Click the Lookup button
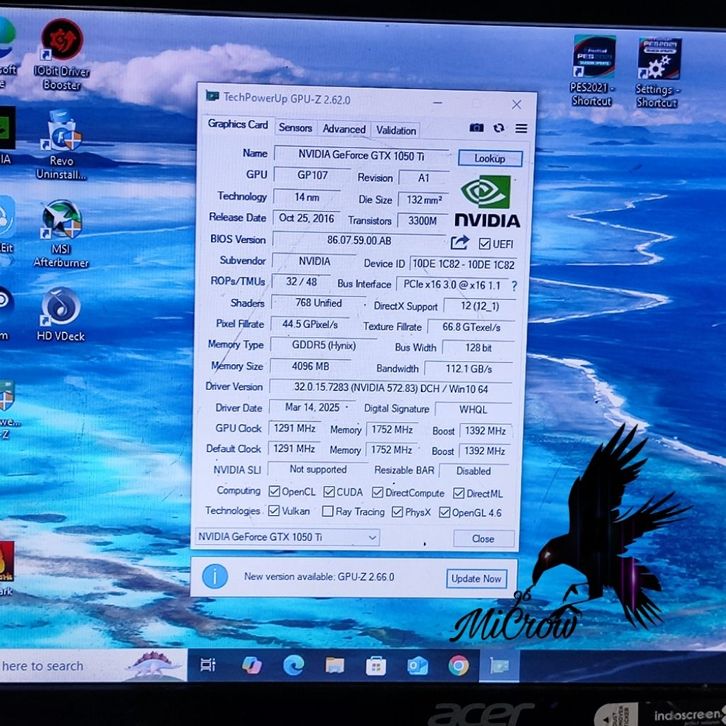Screen dimensions: 726x726 489,158
